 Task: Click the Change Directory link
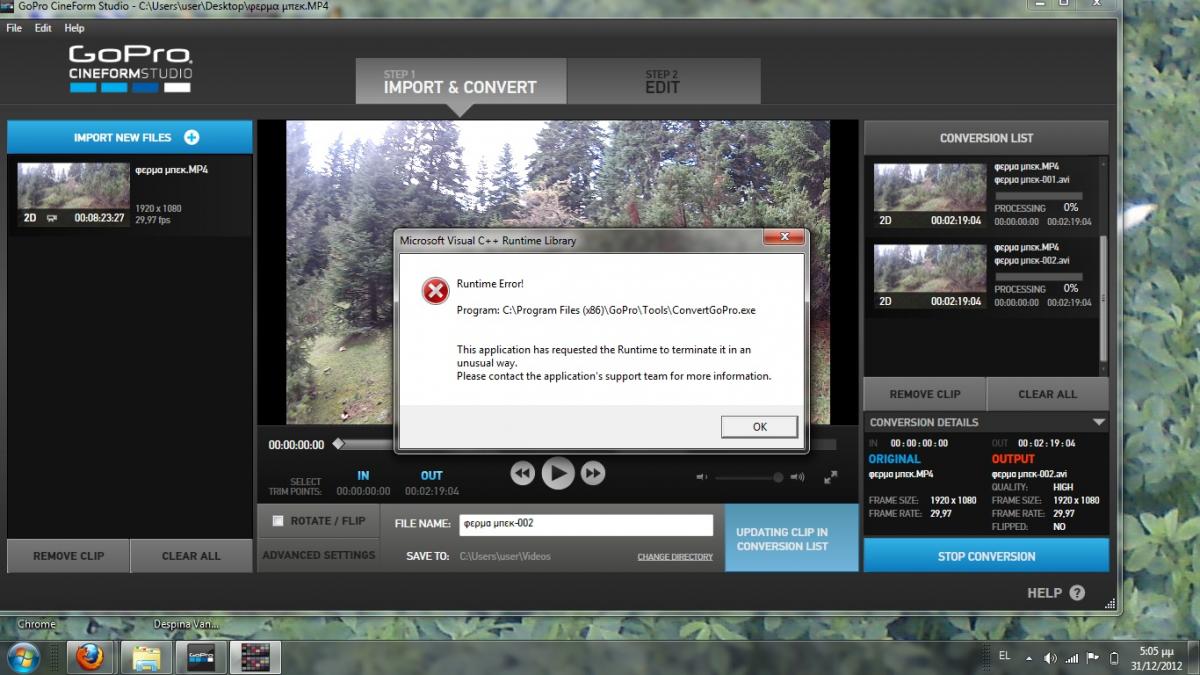675,557
